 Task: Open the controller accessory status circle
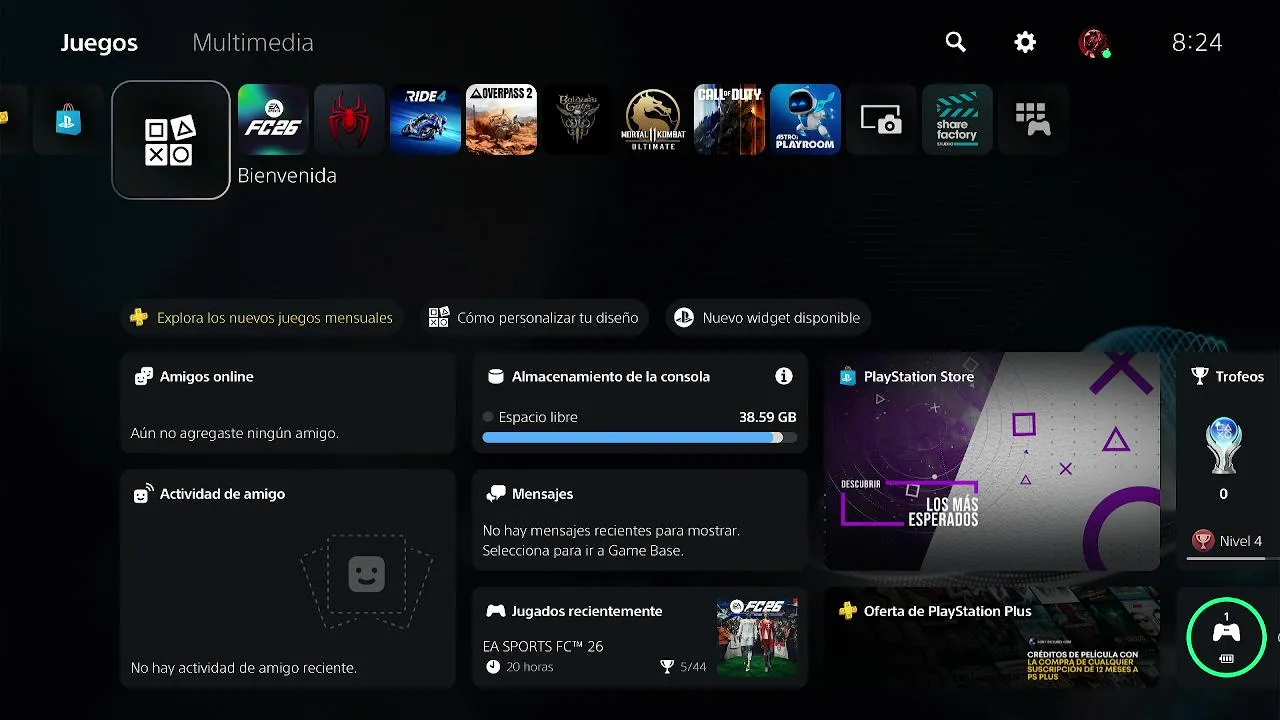coord(1226,636)
